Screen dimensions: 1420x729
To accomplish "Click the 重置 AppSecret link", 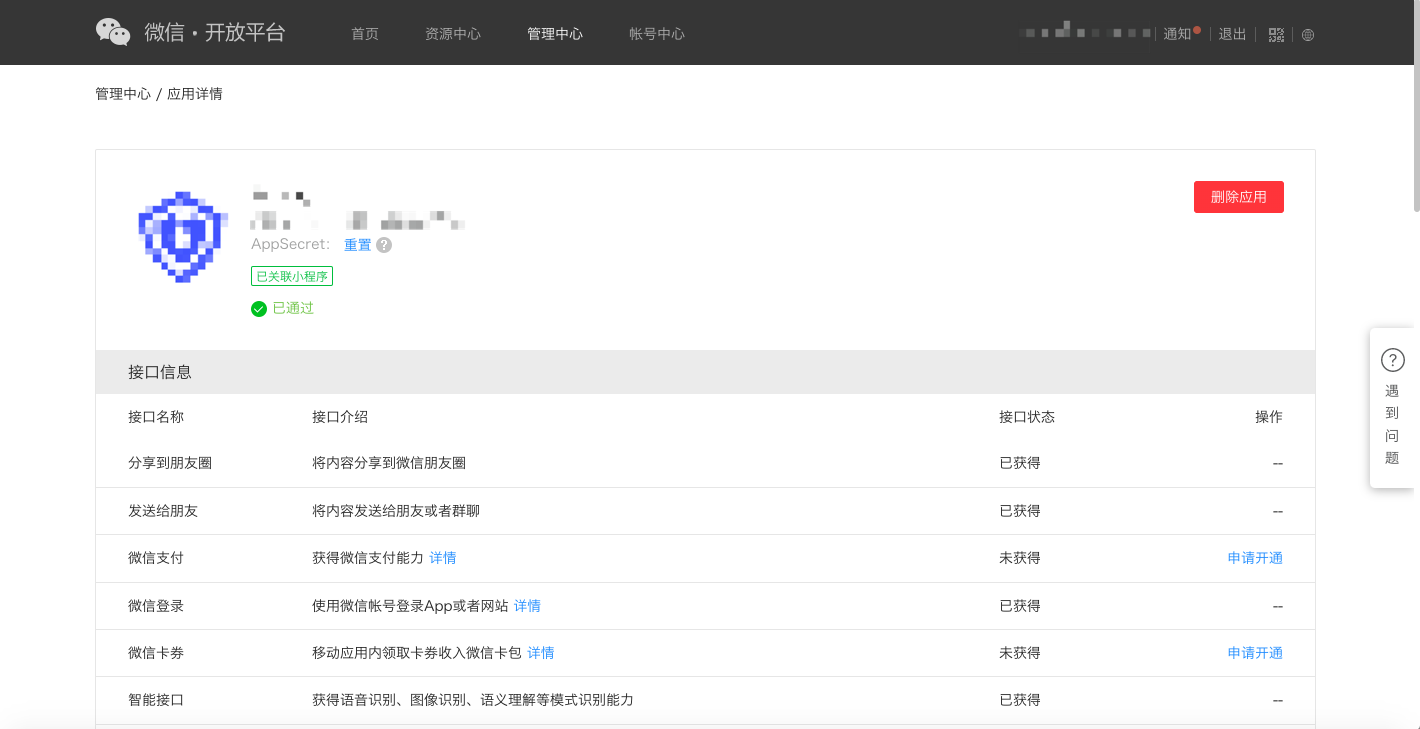I will point(357,245).
